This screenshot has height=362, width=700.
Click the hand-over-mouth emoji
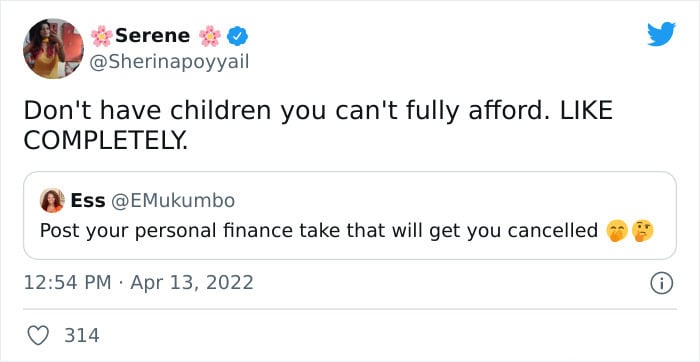[x=617, y=232]
